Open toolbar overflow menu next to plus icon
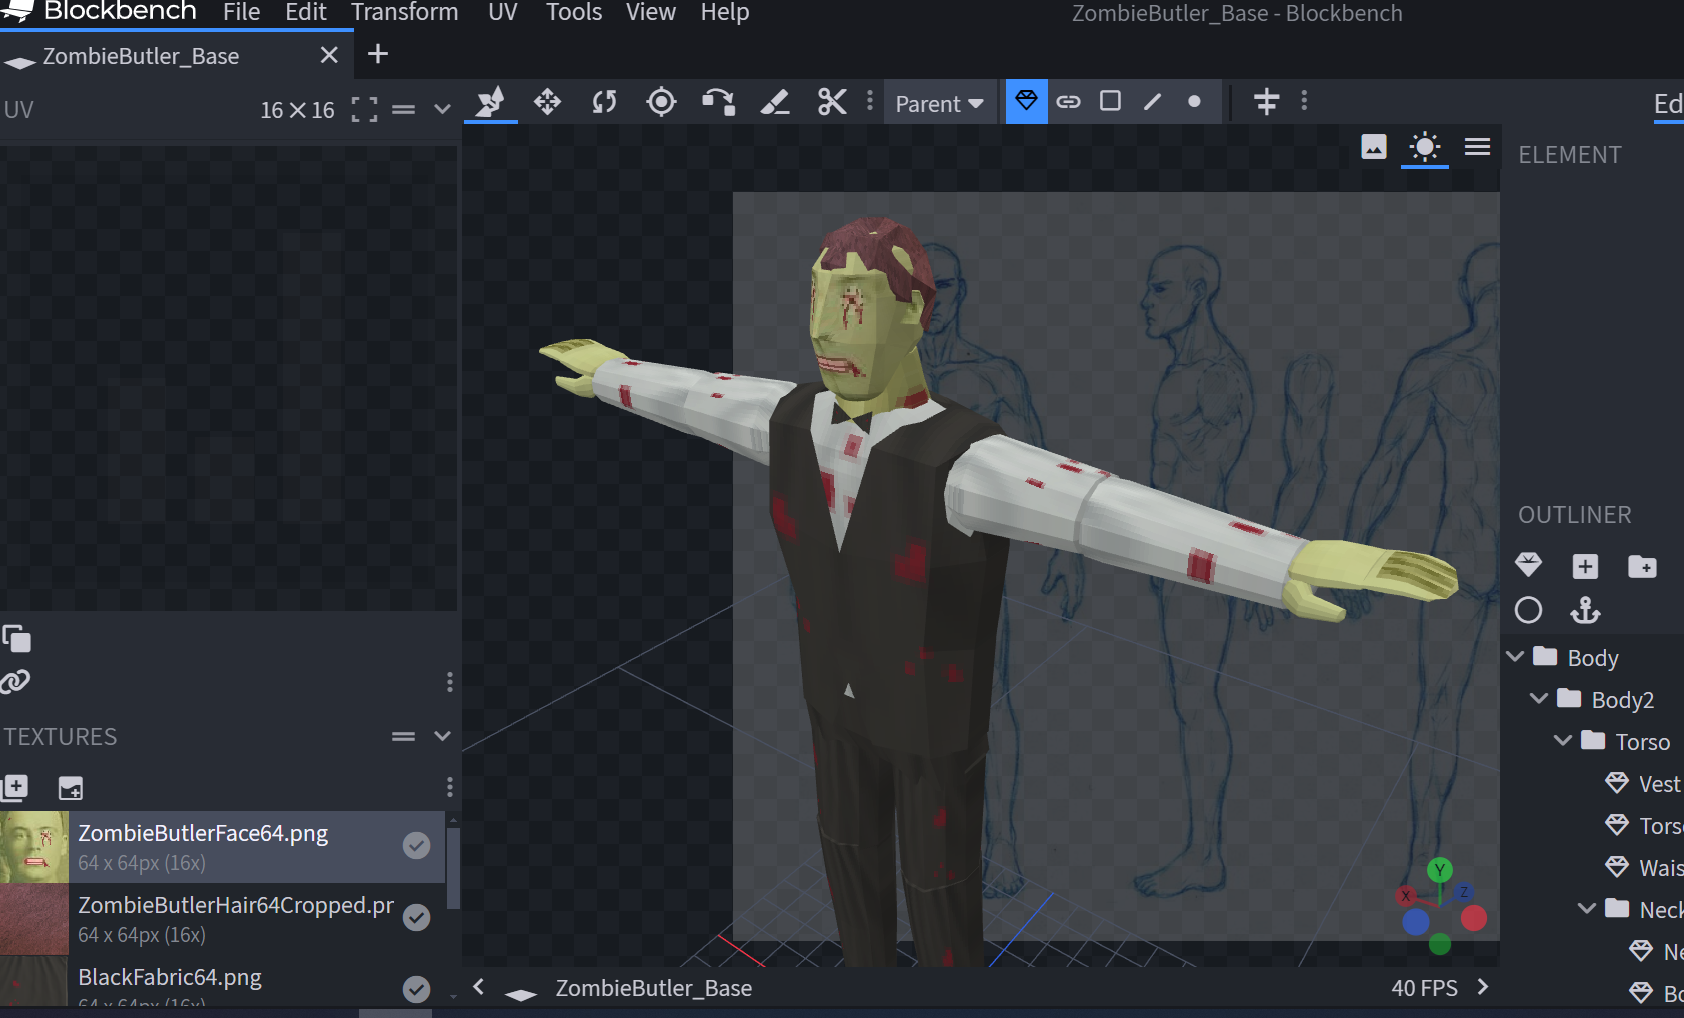This screenshot has width=1684, height=1018. [1304, 101]
